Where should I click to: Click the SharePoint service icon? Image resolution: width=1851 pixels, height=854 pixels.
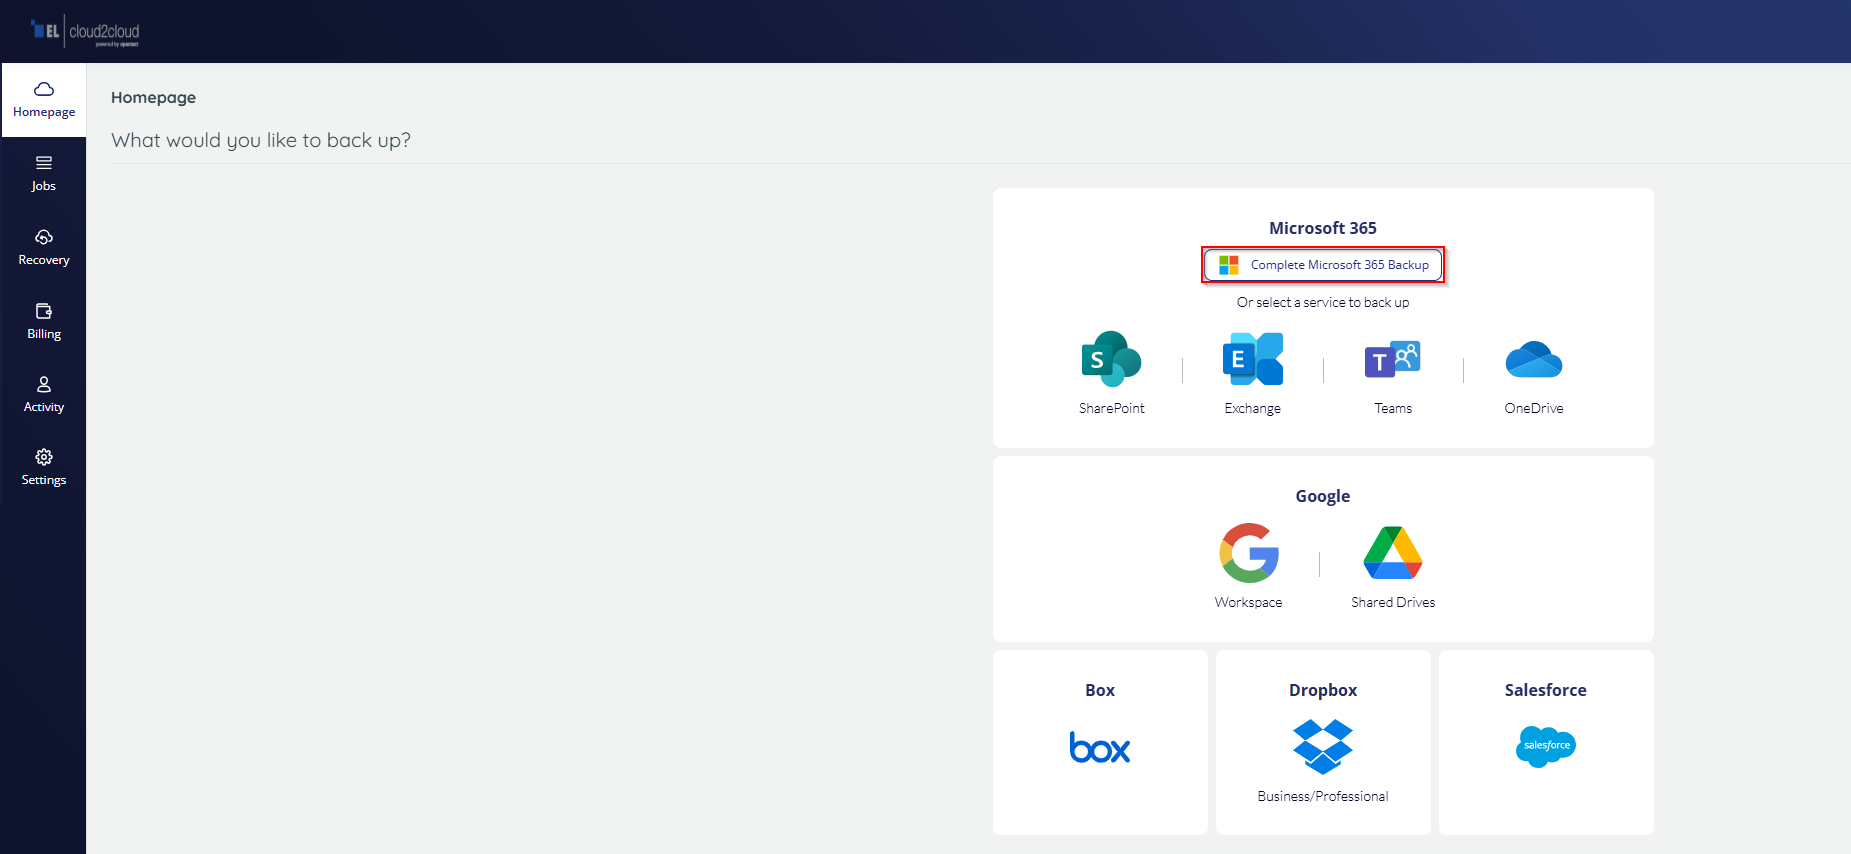pos(1111,359)
